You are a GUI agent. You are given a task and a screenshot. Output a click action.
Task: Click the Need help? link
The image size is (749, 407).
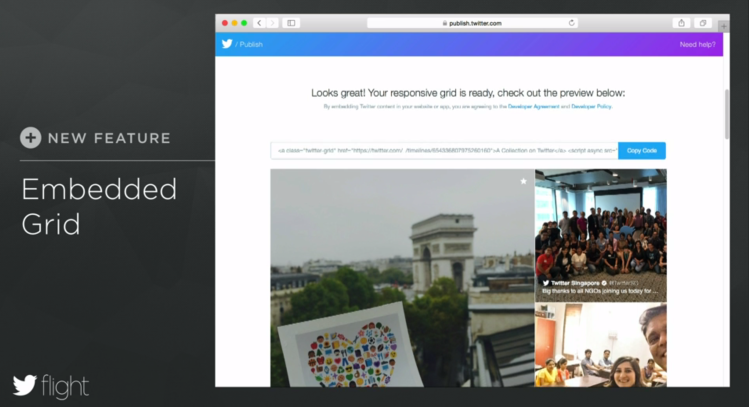tap(697, 44)
